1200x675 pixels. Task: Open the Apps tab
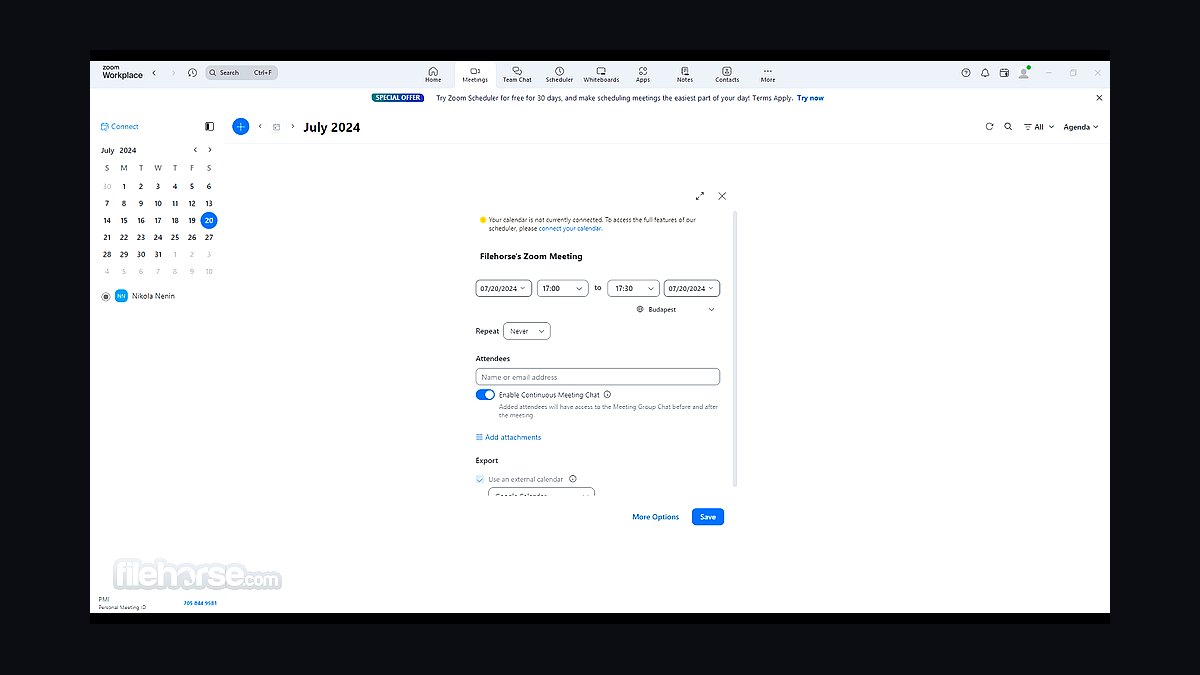643,75
